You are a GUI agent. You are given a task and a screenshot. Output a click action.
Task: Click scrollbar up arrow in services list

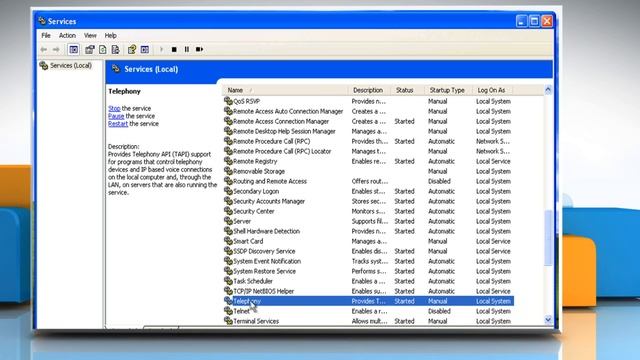[548, 90]
